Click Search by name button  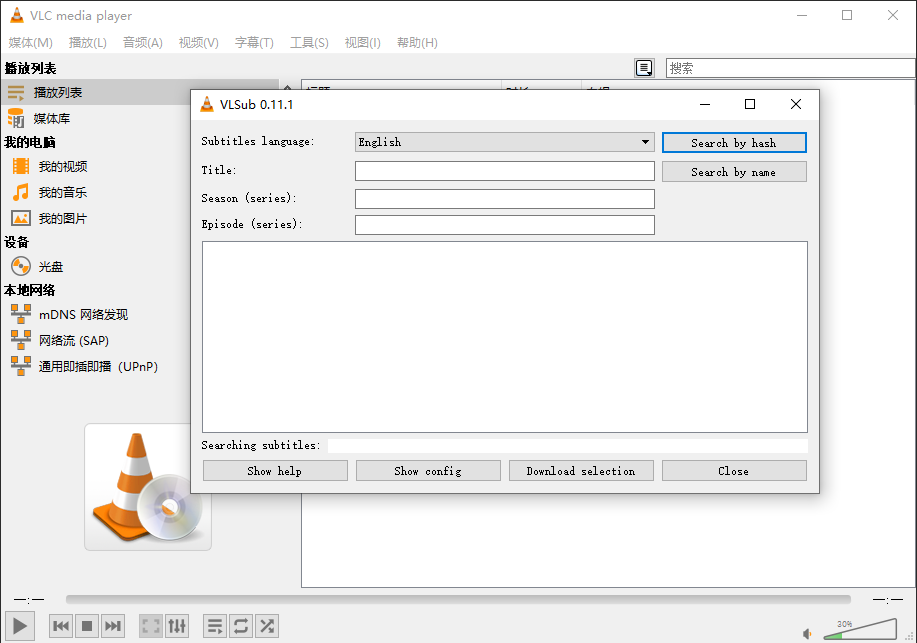(734, 172)
